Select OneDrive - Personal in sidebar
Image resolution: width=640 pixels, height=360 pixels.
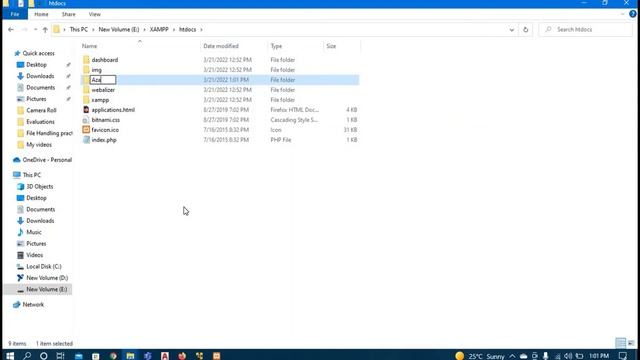(47, 160)
